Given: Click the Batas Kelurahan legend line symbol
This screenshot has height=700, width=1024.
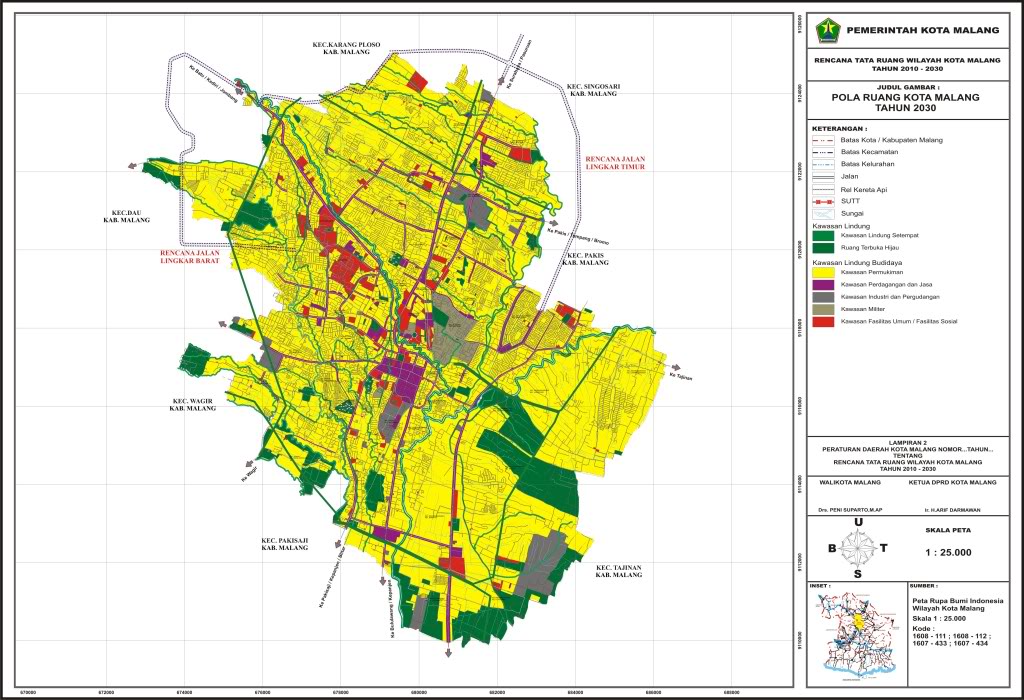Looking at the screenshot, I should [x=824, y=164].
